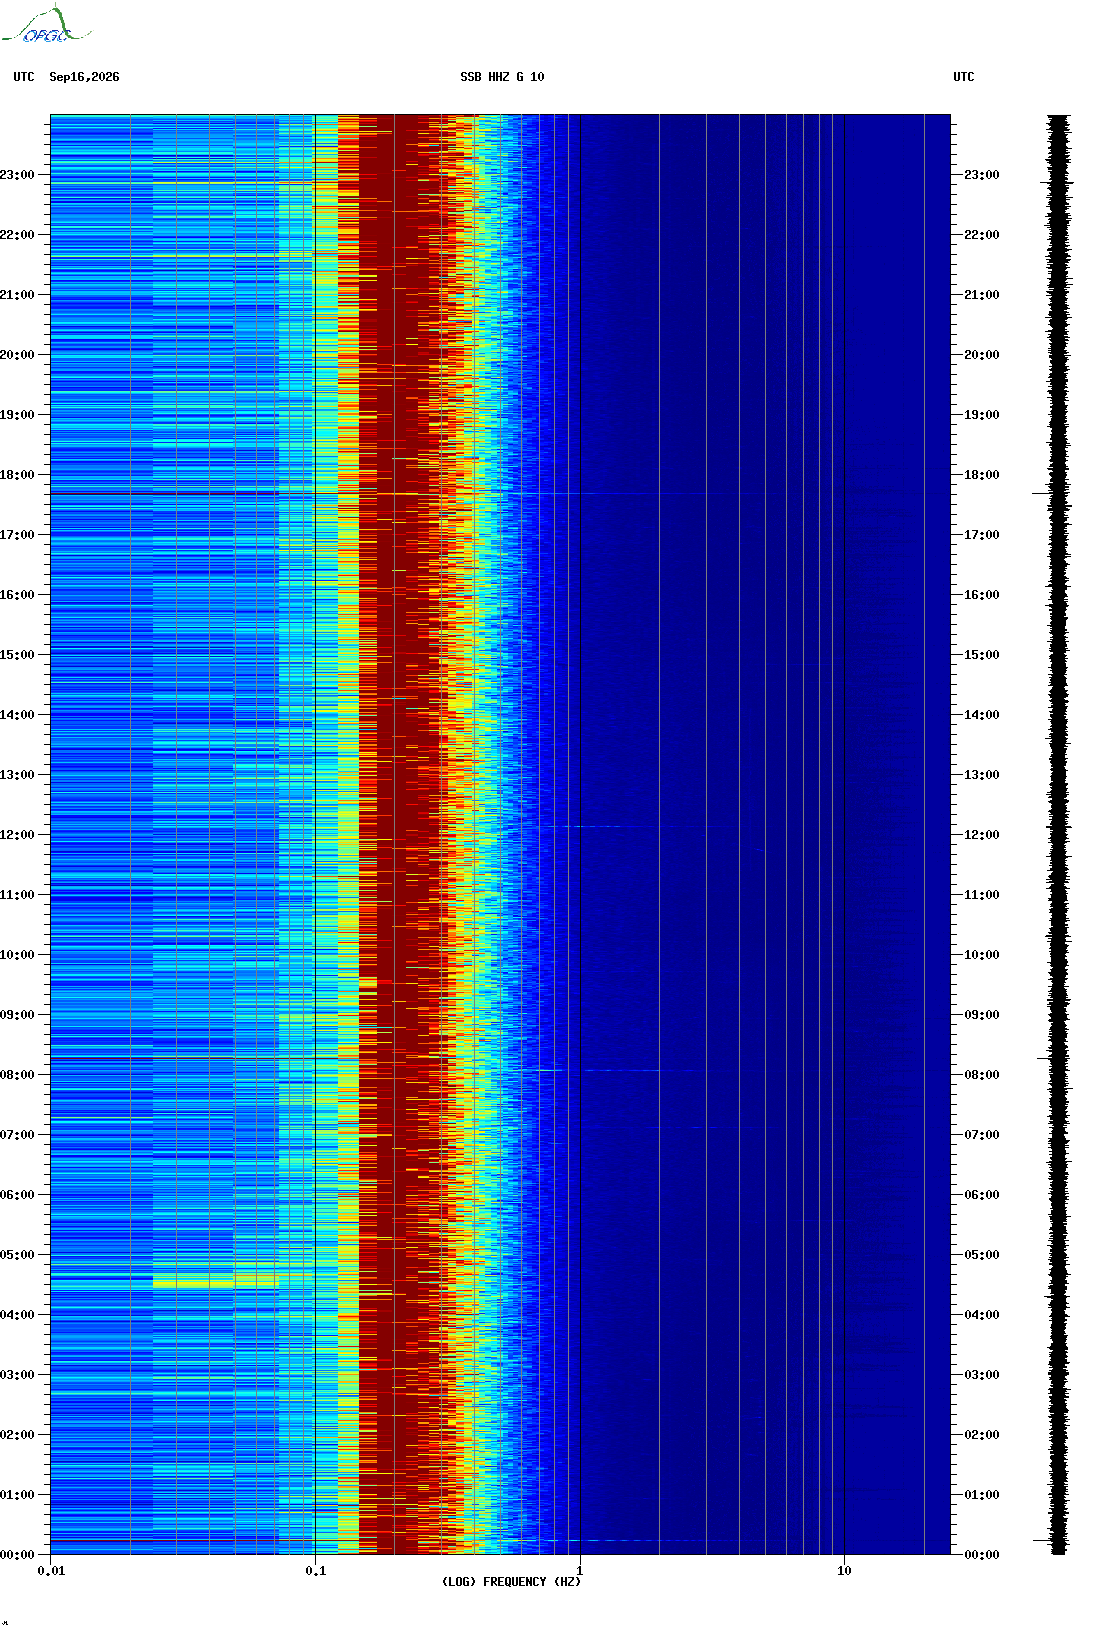
Task: Select the 08:00 tick on right axis
Action: 981,1075
